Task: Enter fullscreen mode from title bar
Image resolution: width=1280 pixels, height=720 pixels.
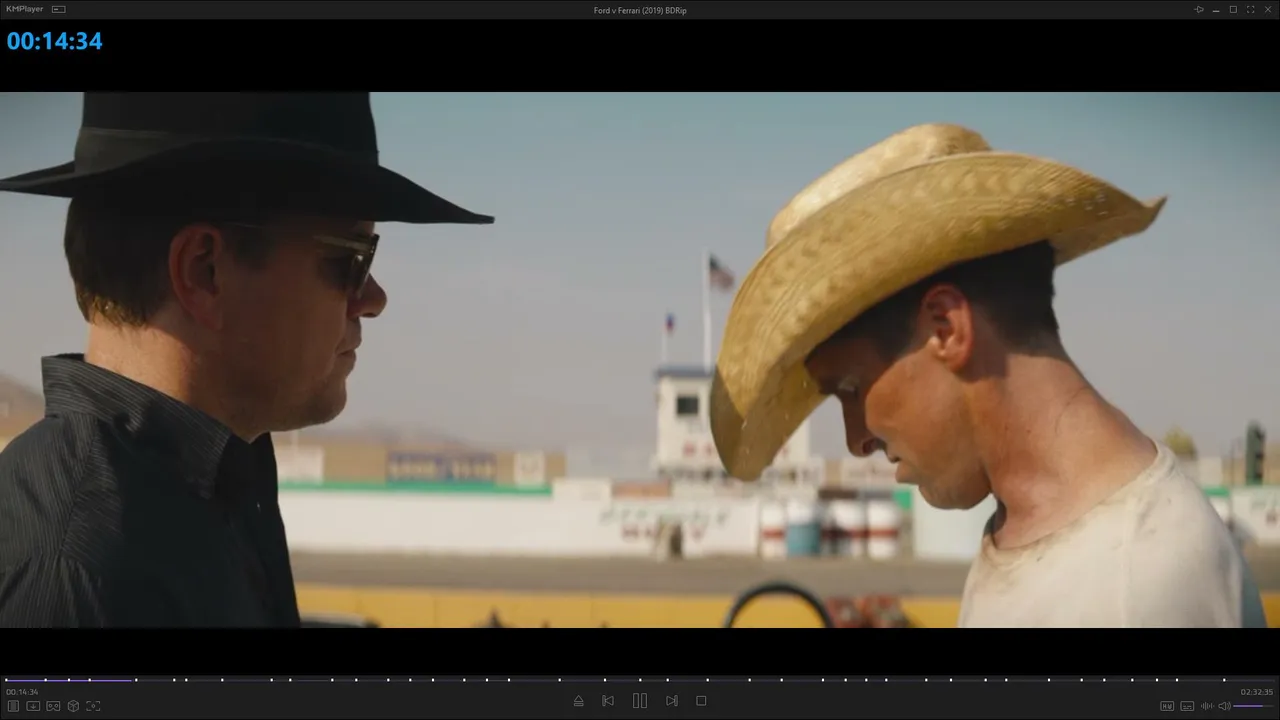Action: coord(1250,9)
